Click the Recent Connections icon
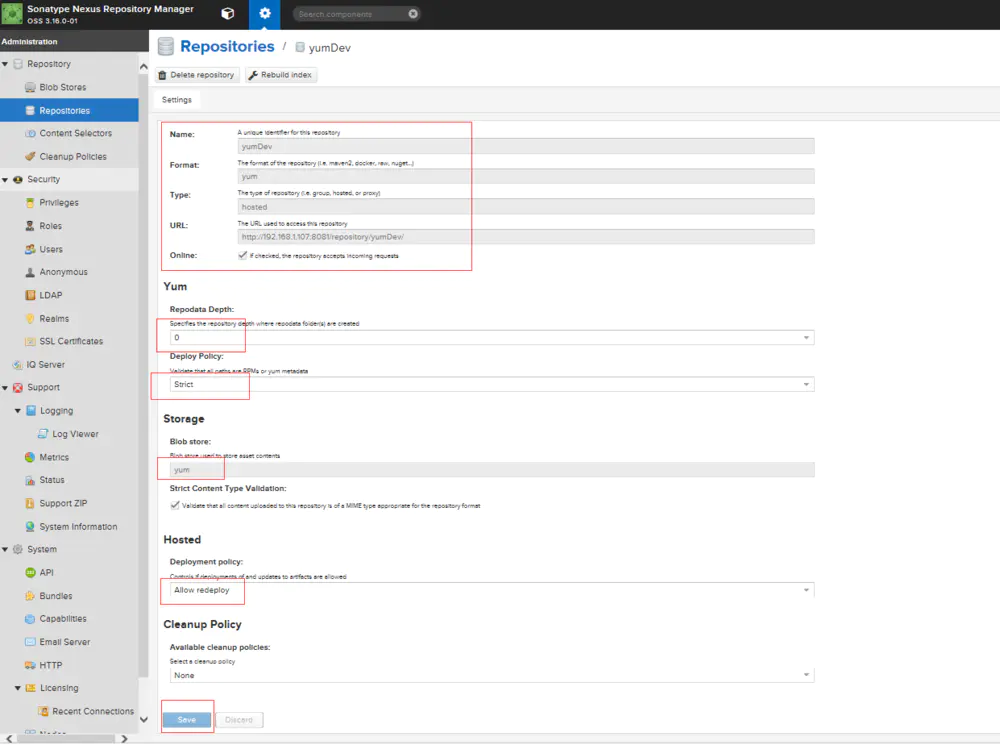 (x=43, y=711)
